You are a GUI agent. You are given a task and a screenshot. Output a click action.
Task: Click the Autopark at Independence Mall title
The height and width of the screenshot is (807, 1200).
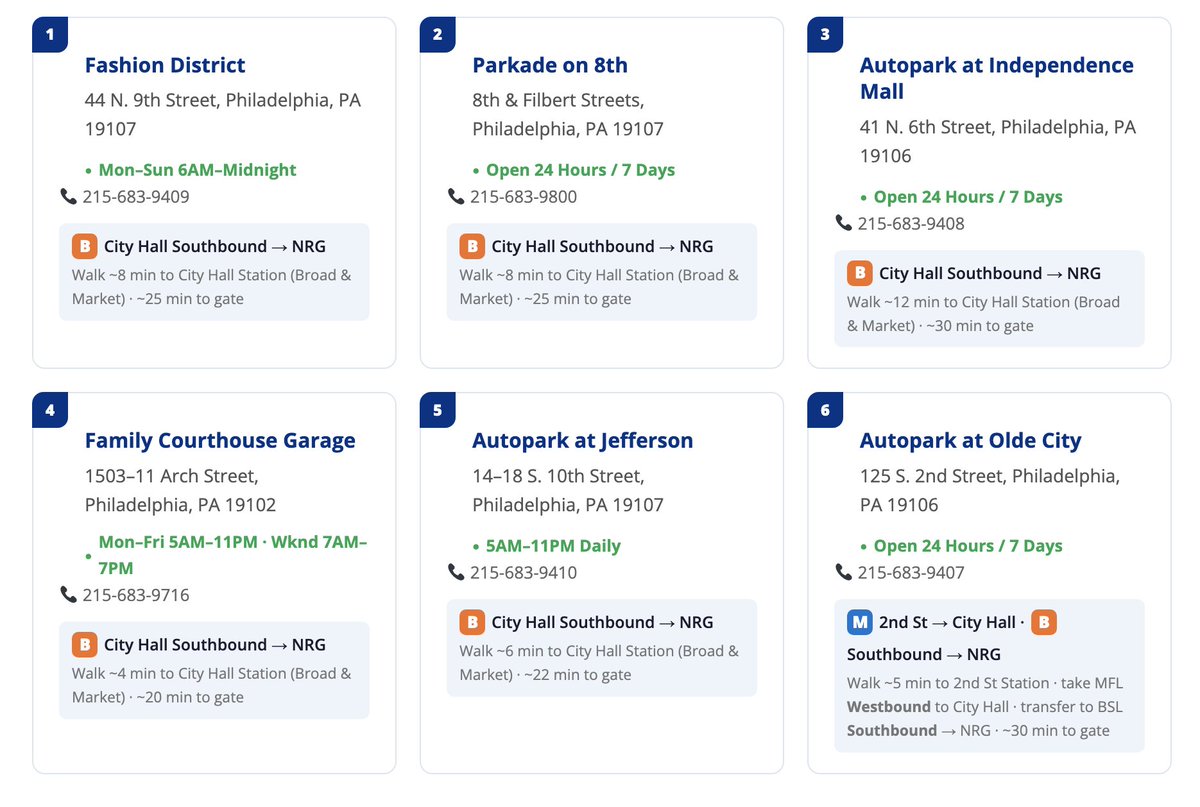click(996, 78)
